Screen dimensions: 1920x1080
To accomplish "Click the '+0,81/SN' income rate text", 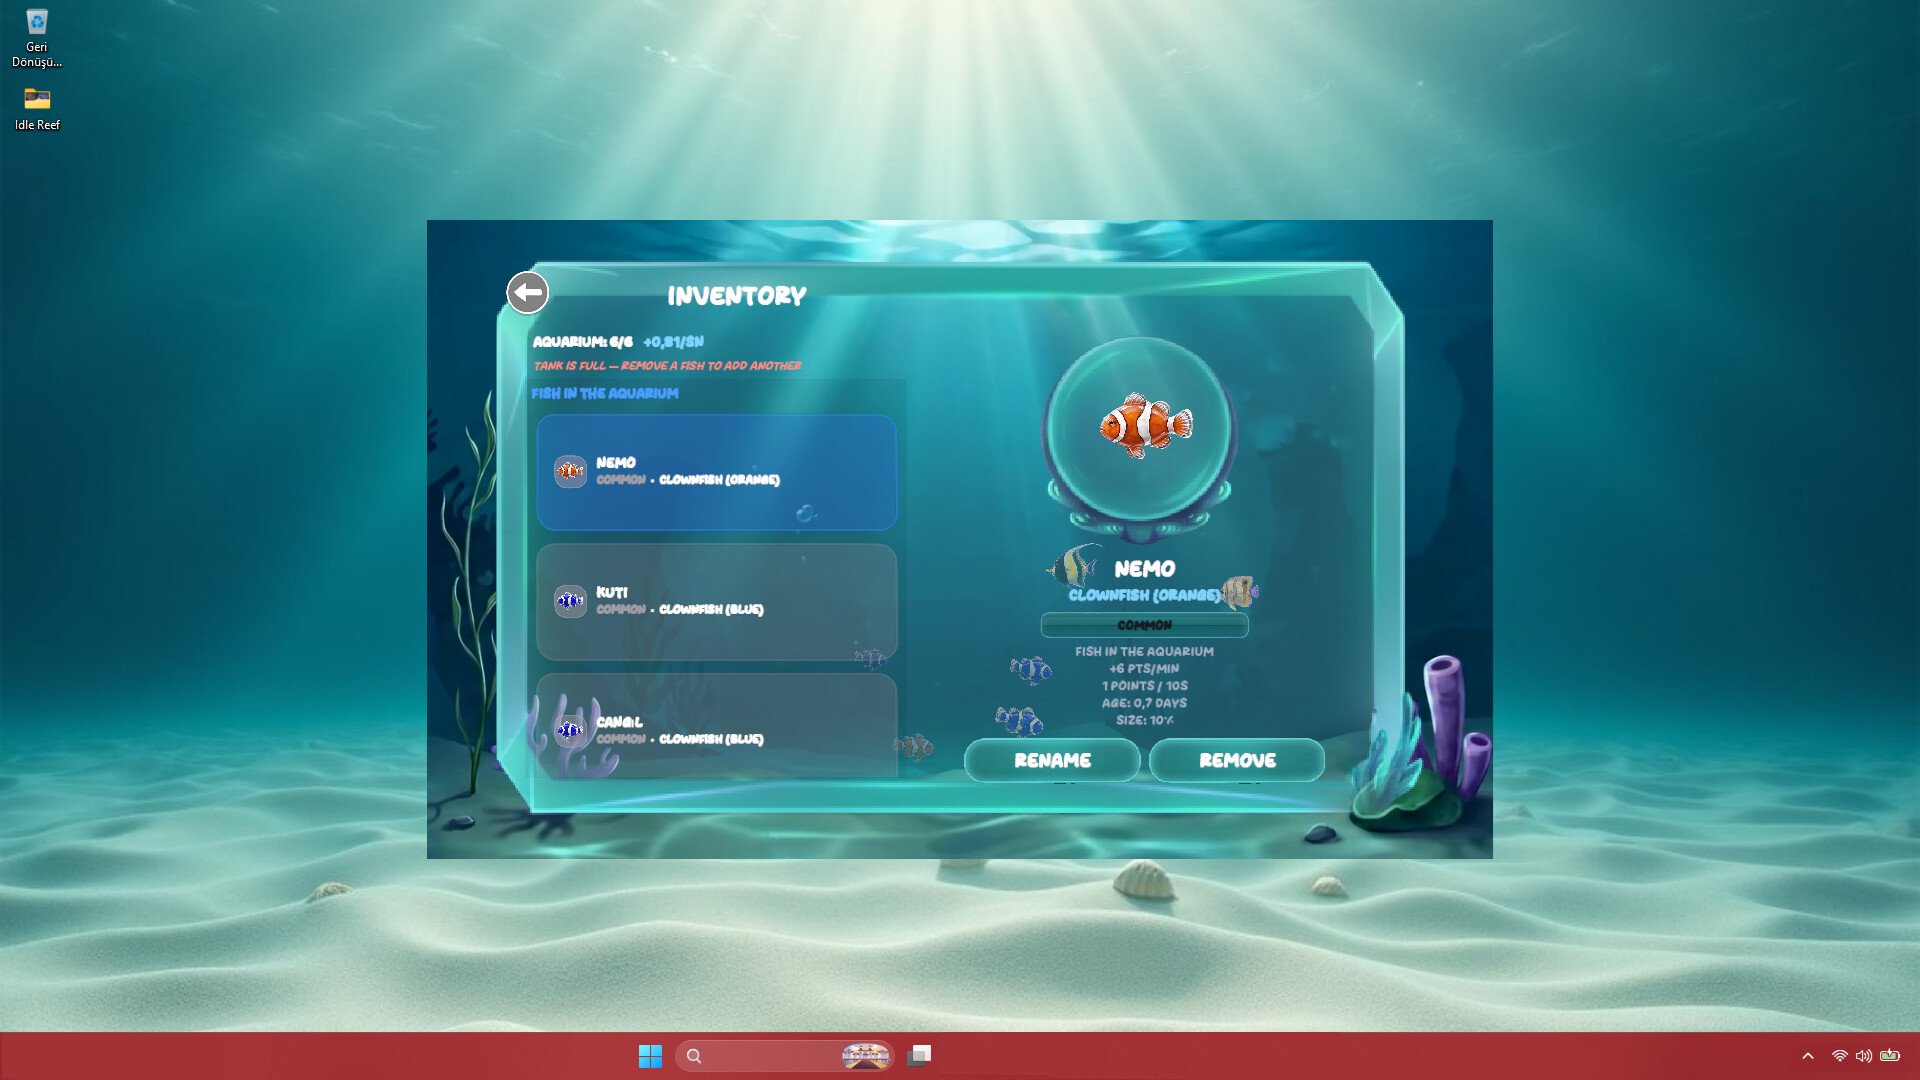I will coord(673,342).
